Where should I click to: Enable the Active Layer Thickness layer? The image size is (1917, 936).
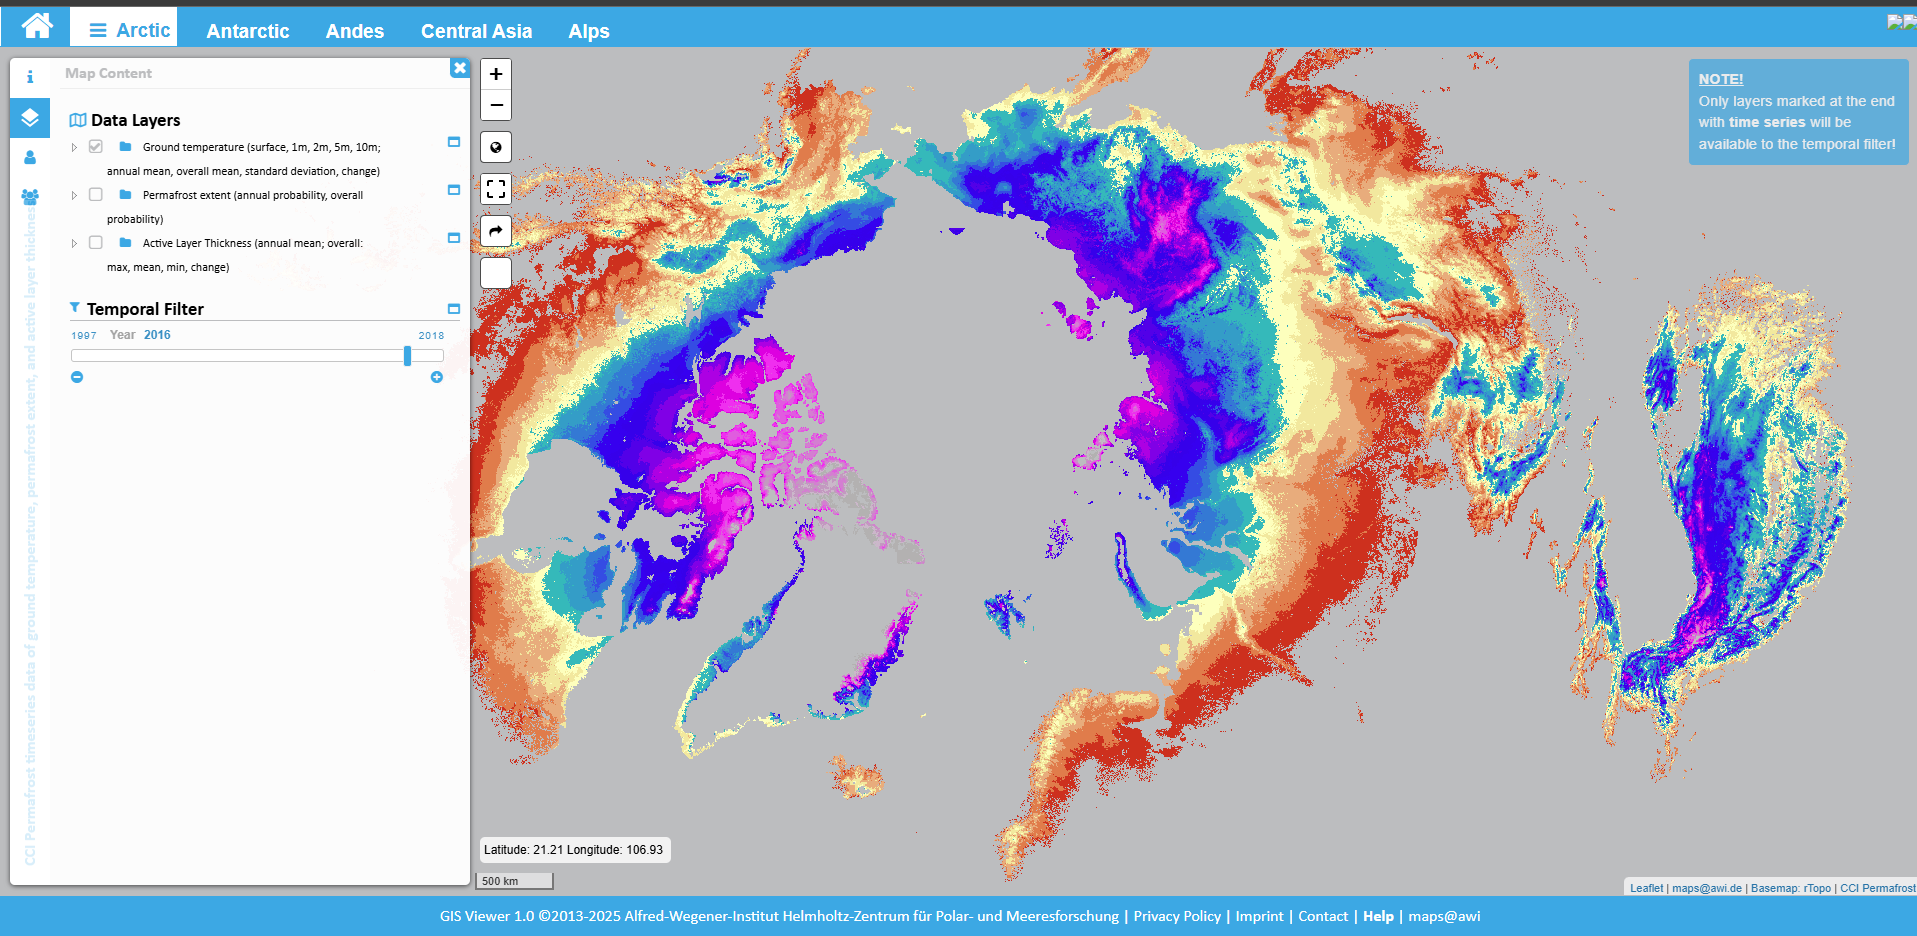[95, 242]
